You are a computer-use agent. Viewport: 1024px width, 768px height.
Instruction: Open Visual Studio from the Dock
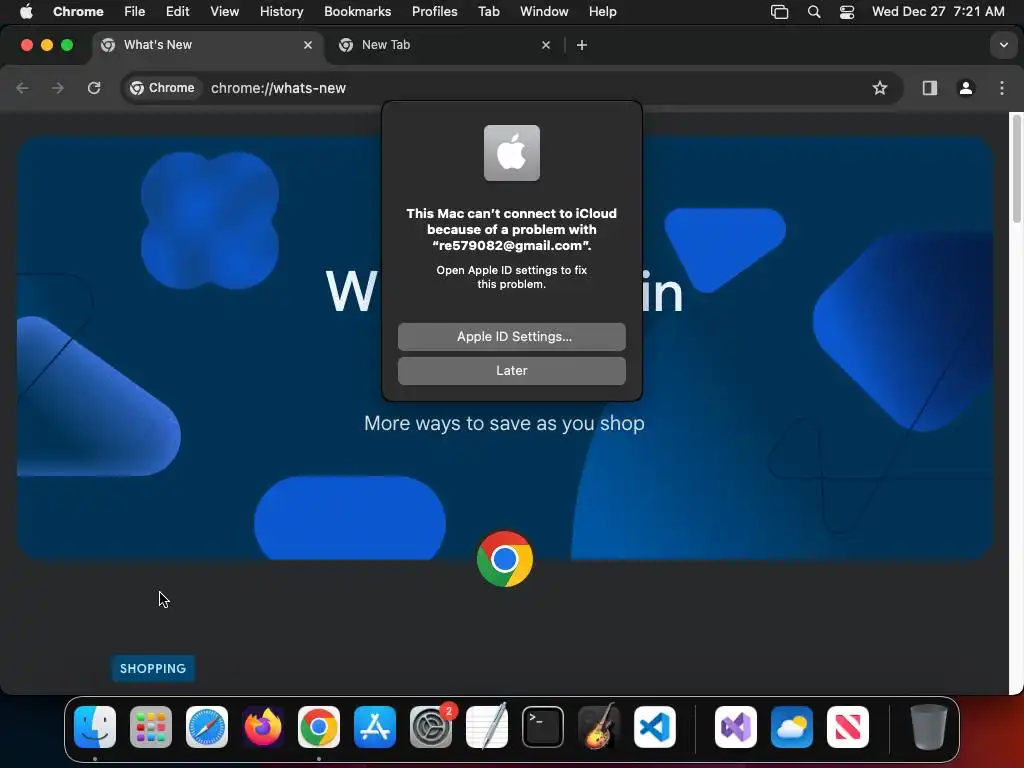click(736, 727)
